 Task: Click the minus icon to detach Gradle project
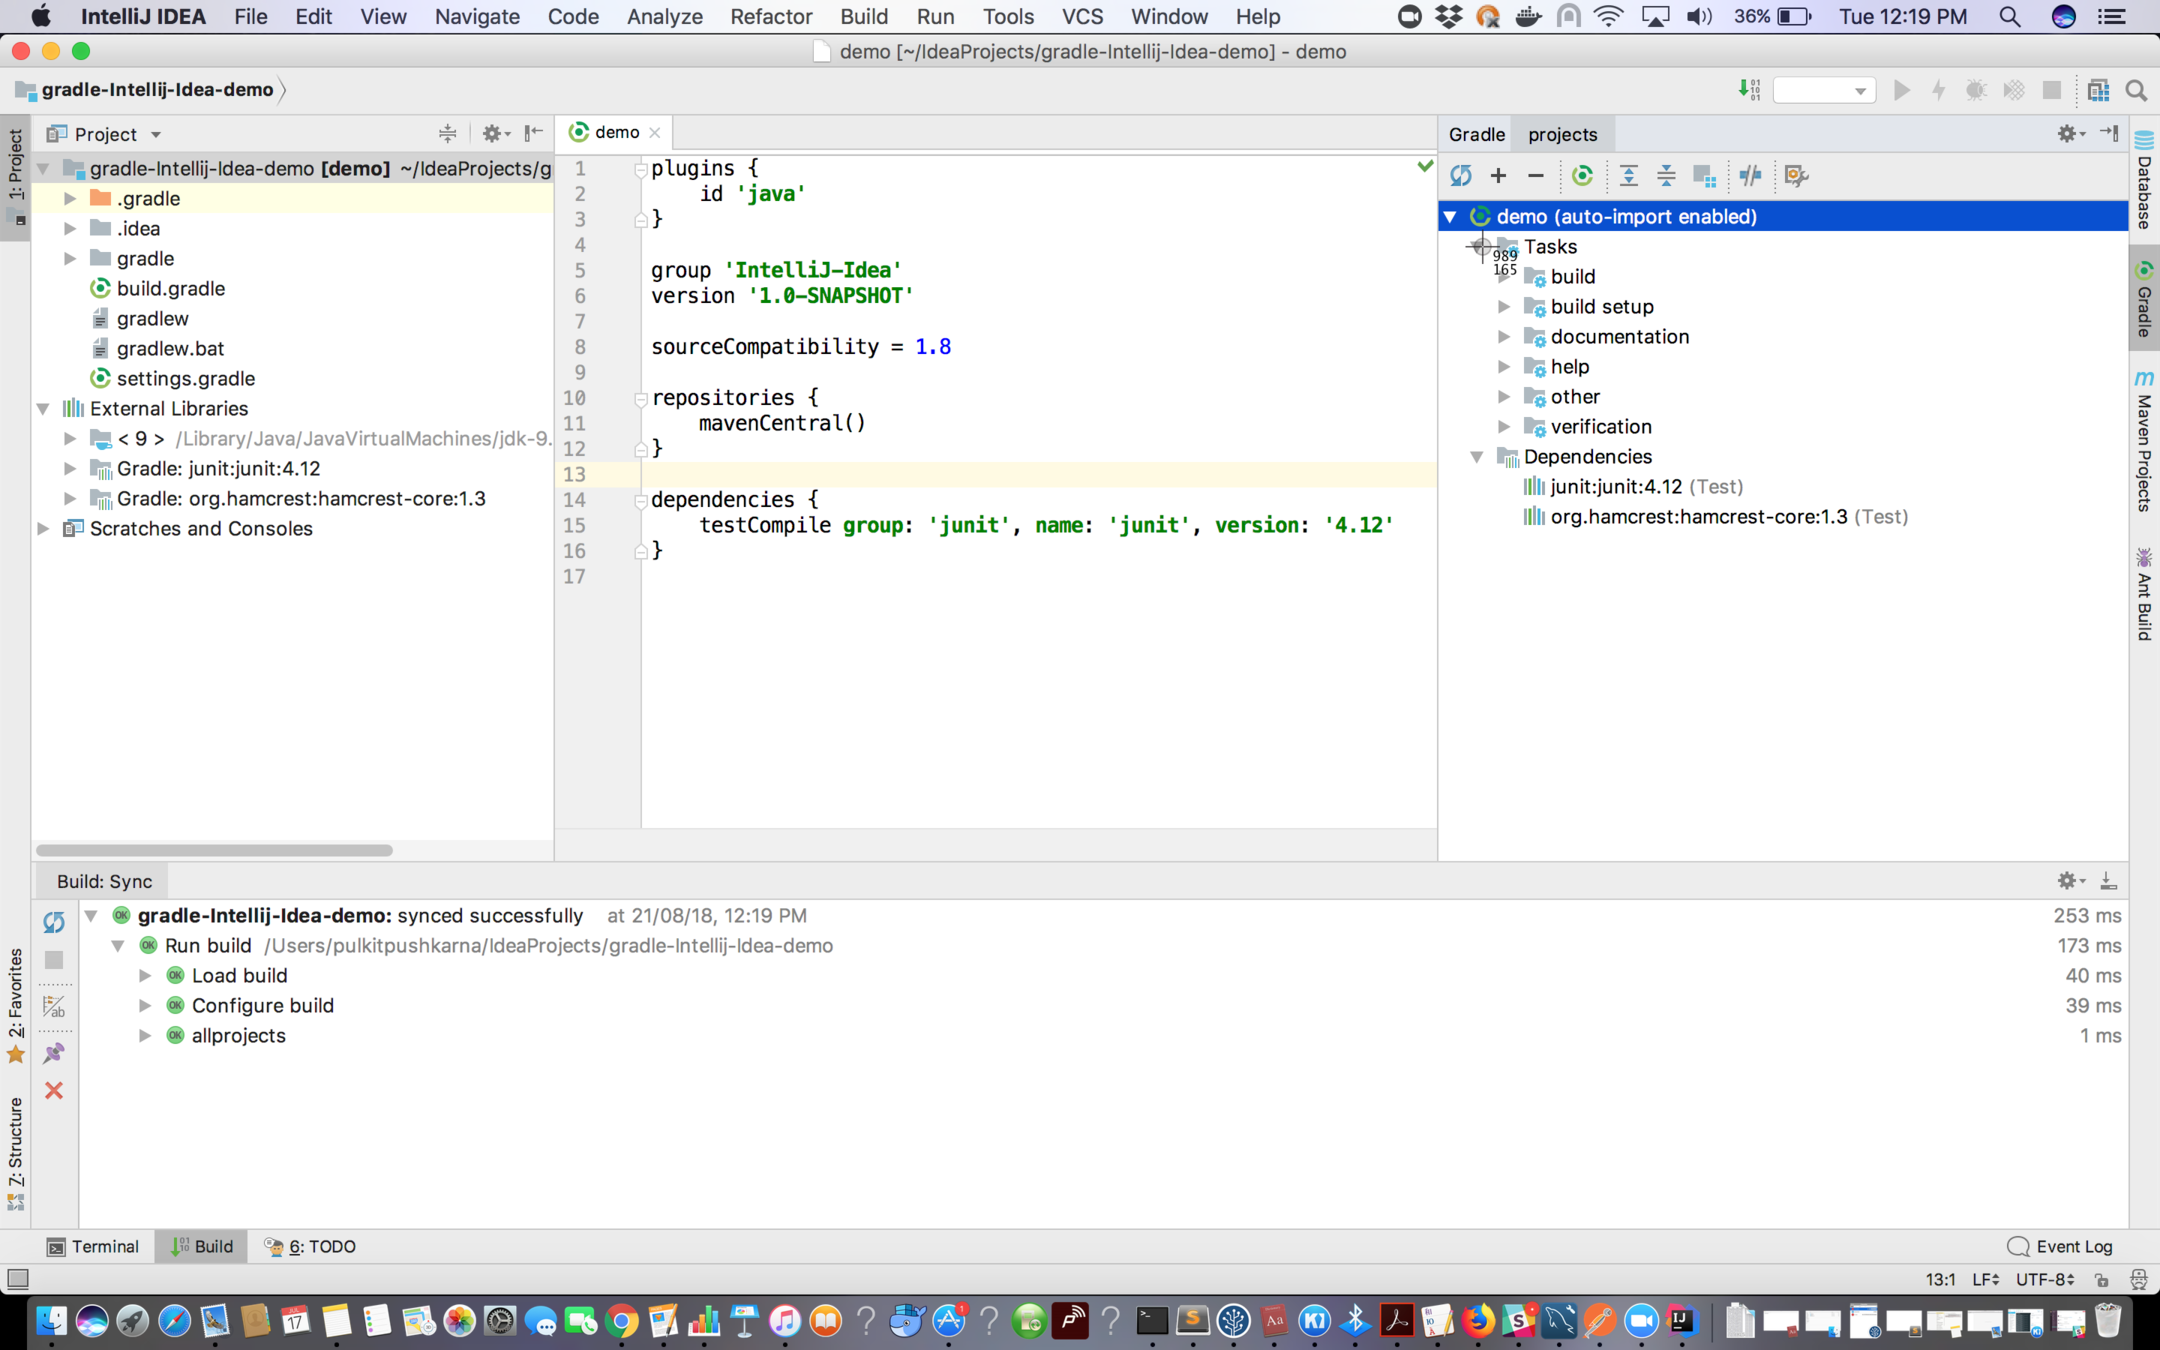[1536, 176]
